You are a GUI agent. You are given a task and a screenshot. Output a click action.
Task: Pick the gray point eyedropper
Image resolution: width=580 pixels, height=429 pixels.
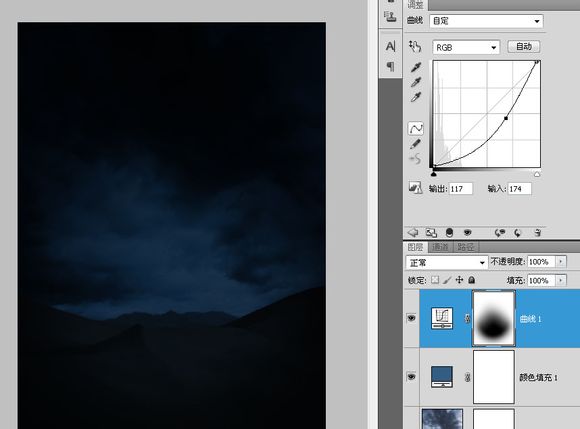[416, 82]
